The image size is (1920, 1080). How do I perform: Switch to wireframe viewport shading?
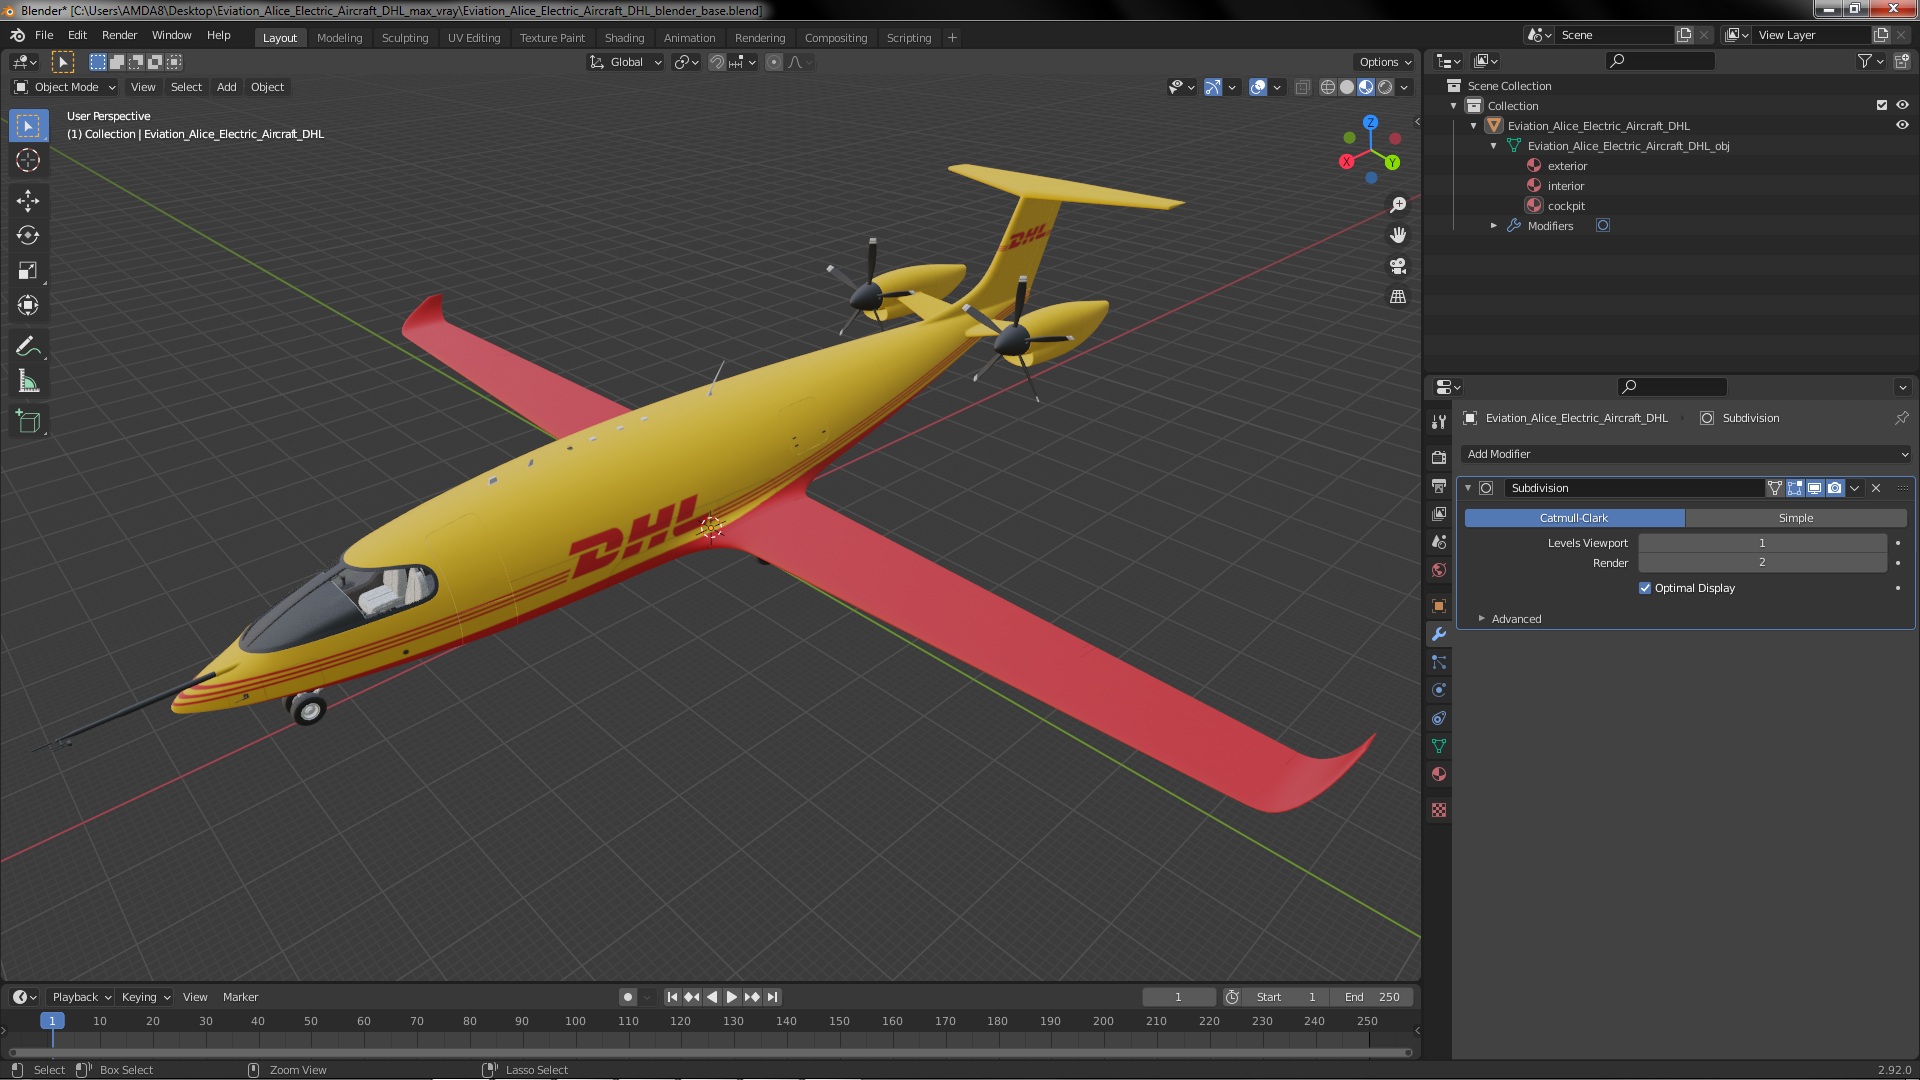click(1328, 87)
